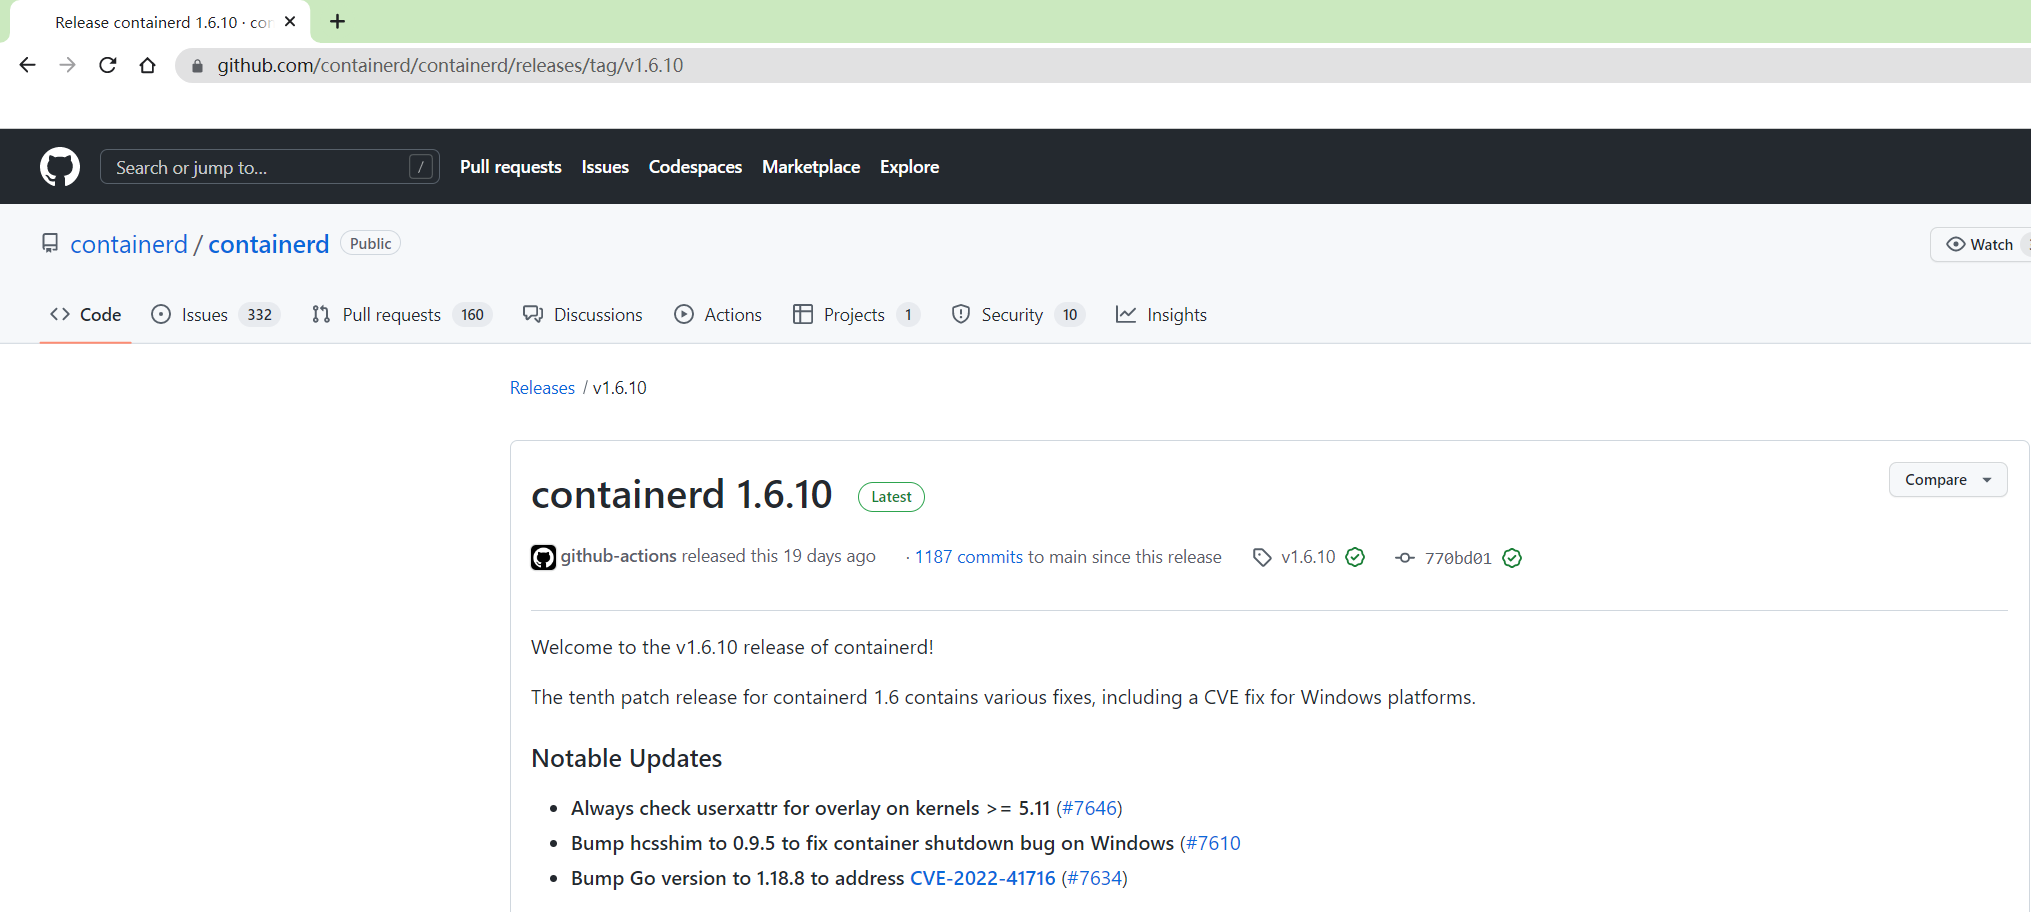This screenshot has height=912, width=2031.
Task: Close the Release containerd 1.6.10 tab
Action: [290, 21]
